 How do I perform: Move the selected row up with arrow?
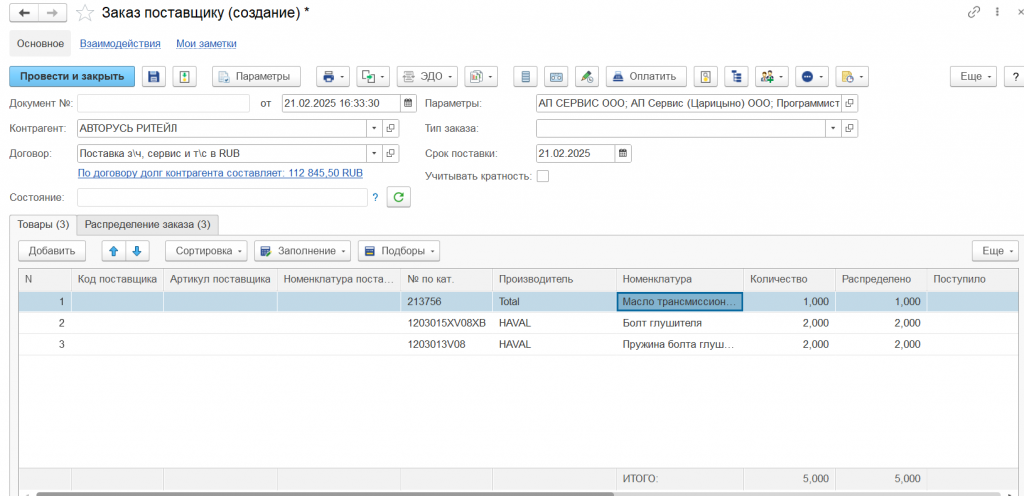(x=113, y=251)
